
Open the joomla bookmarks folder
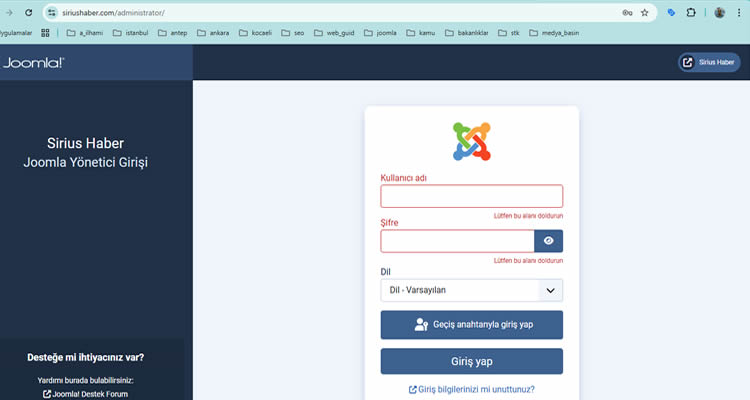380,33
